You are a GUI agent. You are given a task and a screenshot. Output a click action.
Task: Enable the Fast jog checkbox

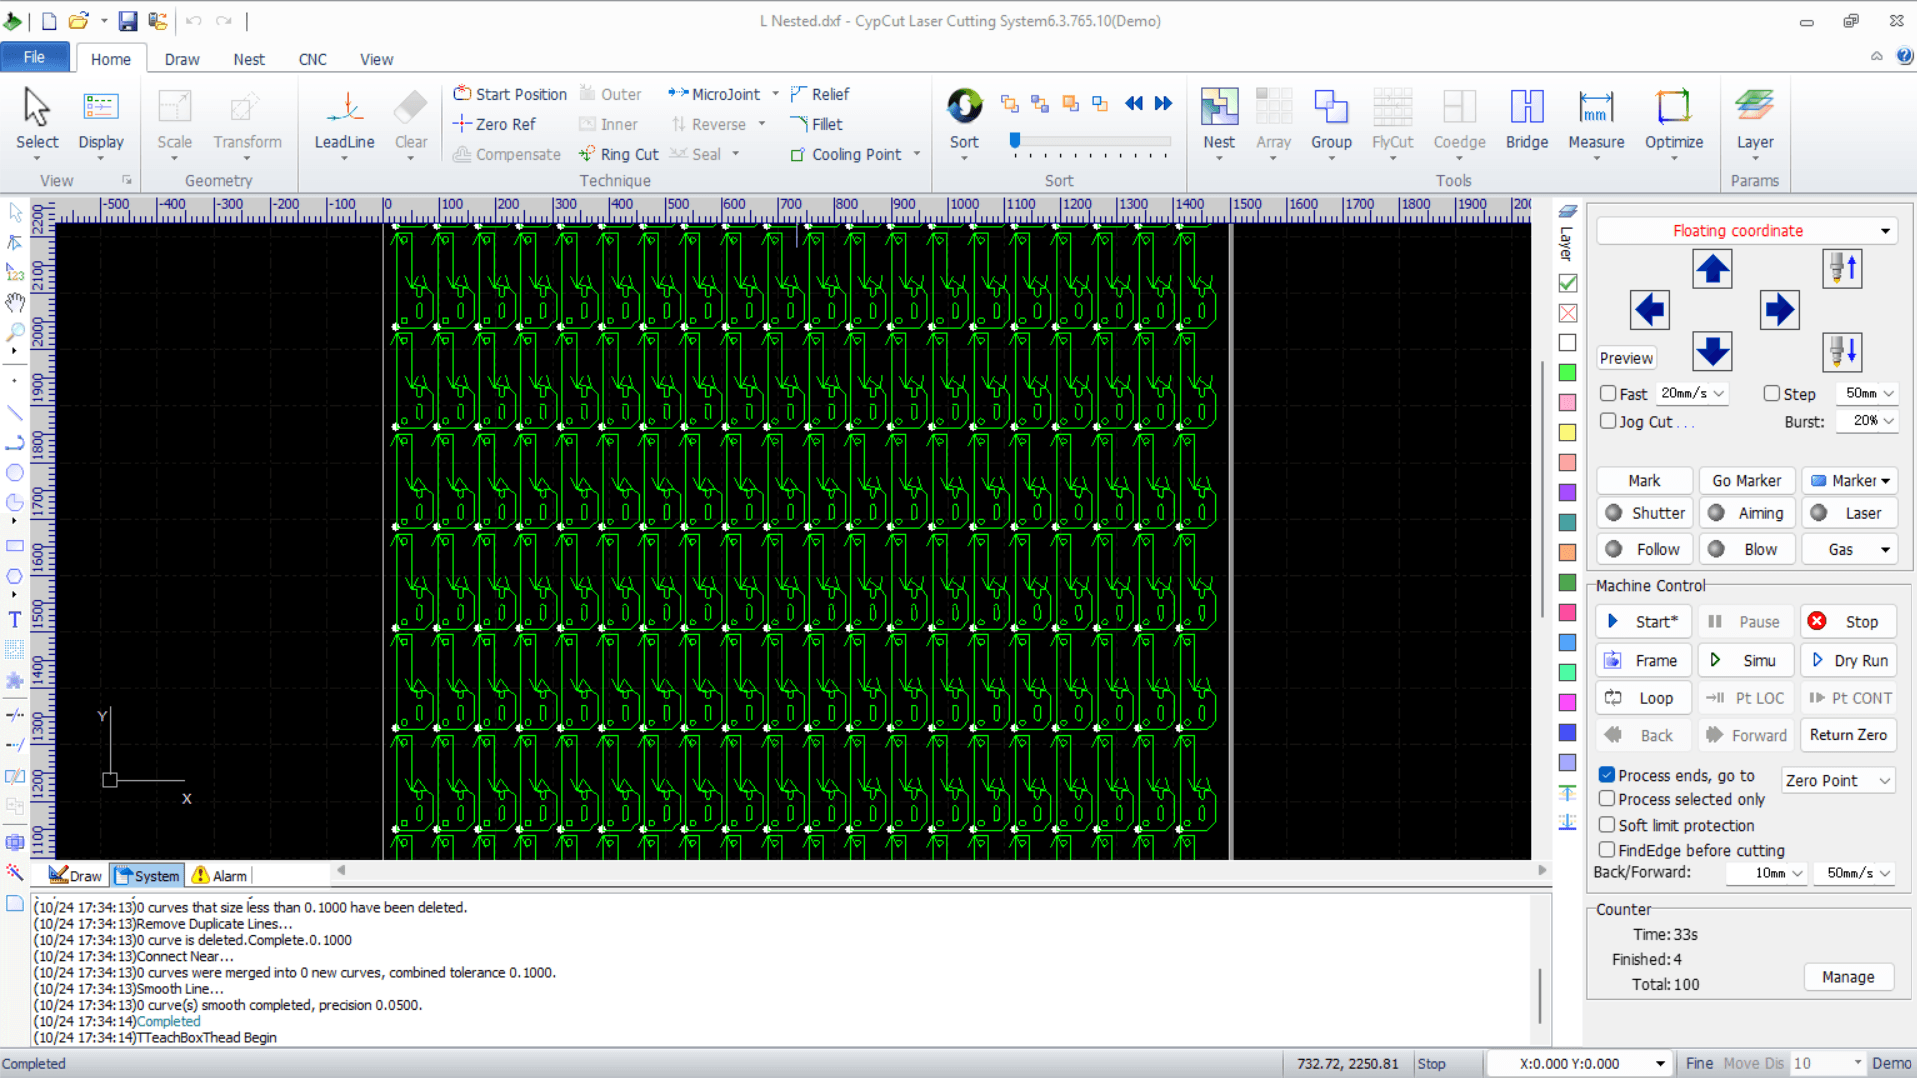(x=1608, y=393)
